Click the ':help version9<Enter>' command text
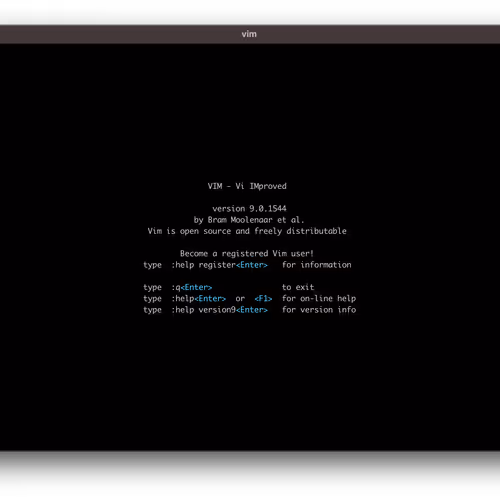This screenshot has width=500, height=500. [x=219, y=310]
